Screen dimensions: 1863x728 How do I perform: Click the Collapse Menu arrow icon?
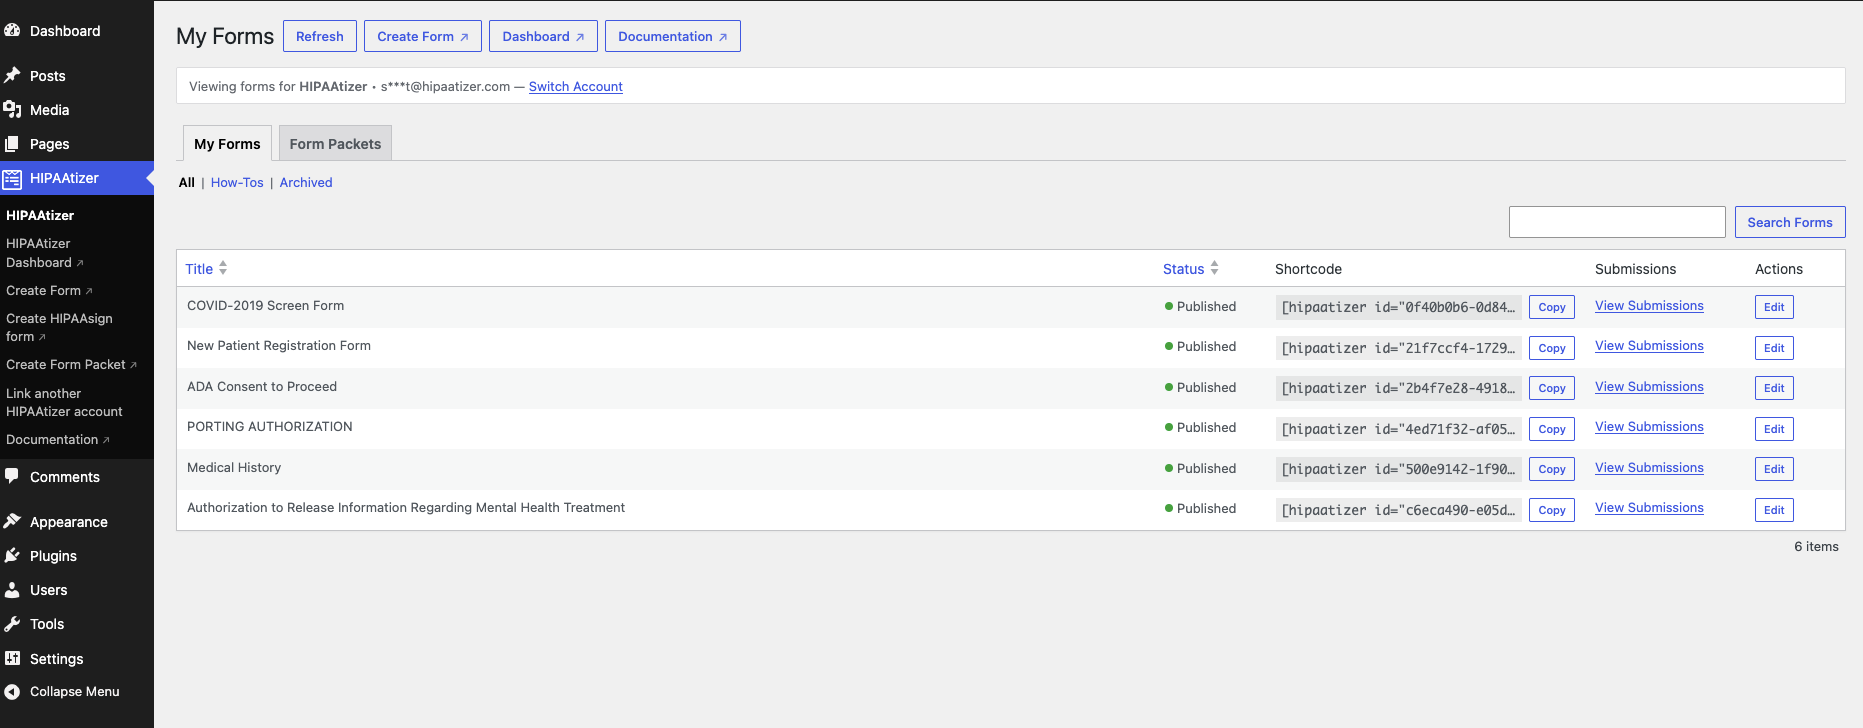pos(12,692)
